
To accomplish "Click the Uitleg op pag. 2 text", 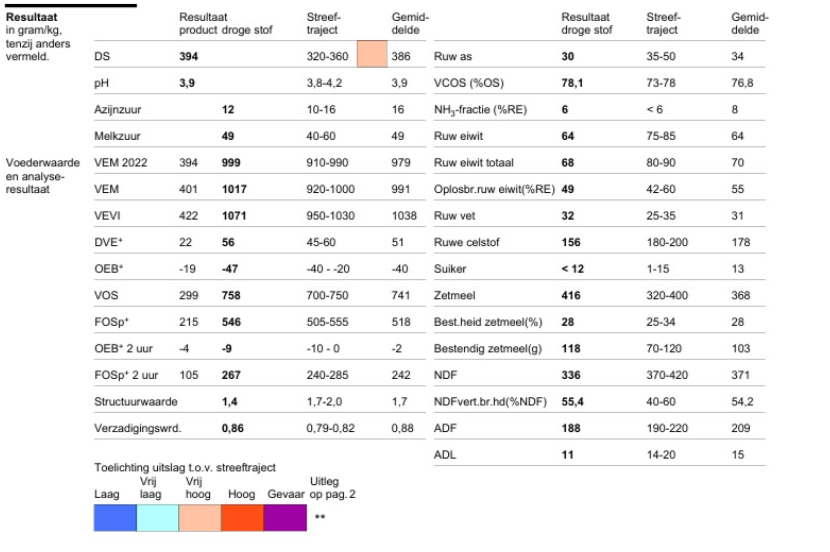I will tap(332, 488).
